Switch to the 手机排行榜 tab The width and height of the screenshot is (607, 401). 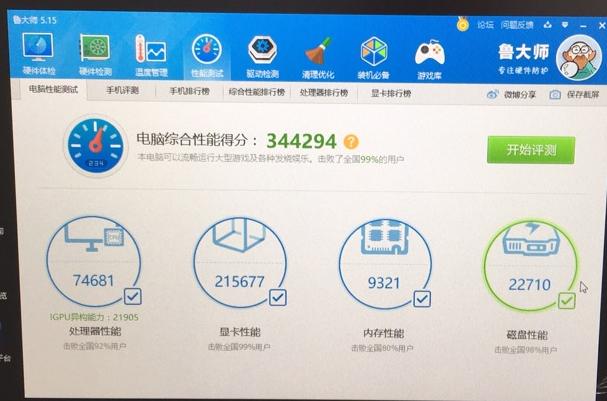(x=190, y=91)
